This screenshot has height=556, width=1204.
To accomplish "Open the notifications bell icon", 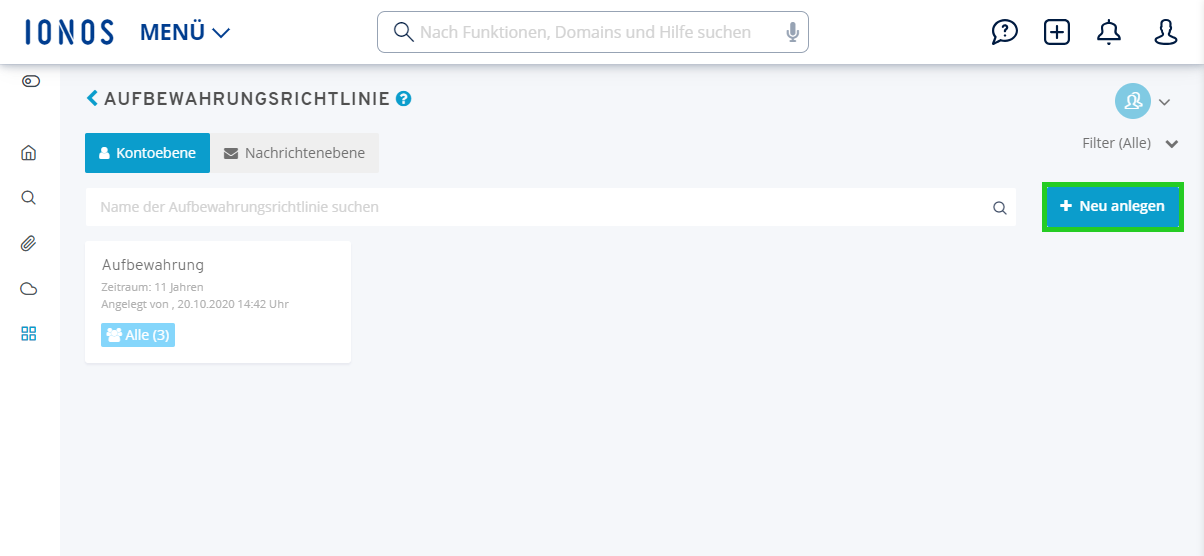I will click(1109, 32).
